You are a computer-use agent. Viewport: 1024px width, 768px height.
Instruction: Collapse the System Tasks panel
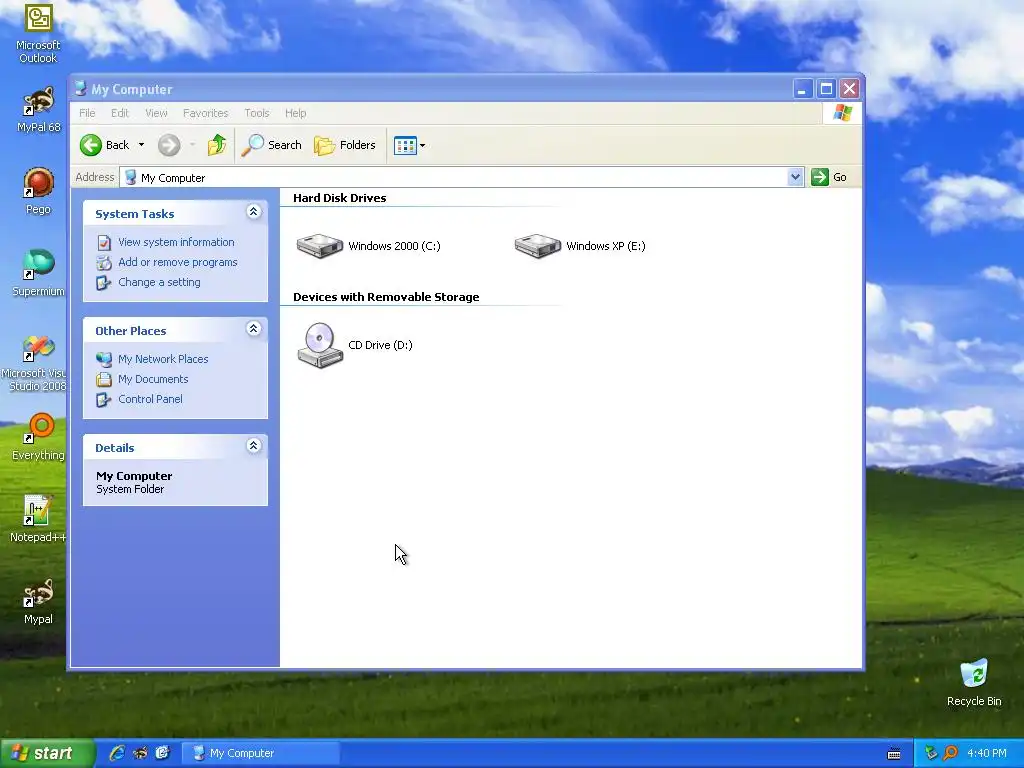pos(253,212)
